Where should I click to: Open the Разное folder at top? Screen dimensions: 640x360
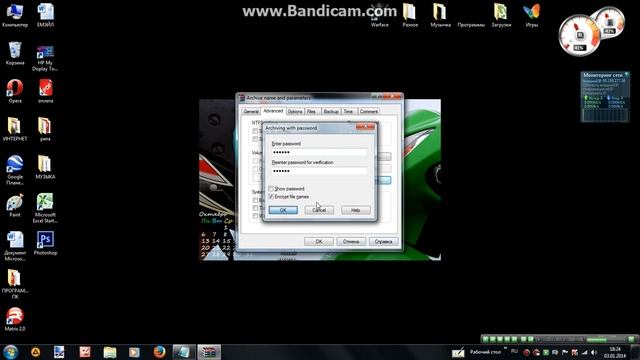click(410, 16)
